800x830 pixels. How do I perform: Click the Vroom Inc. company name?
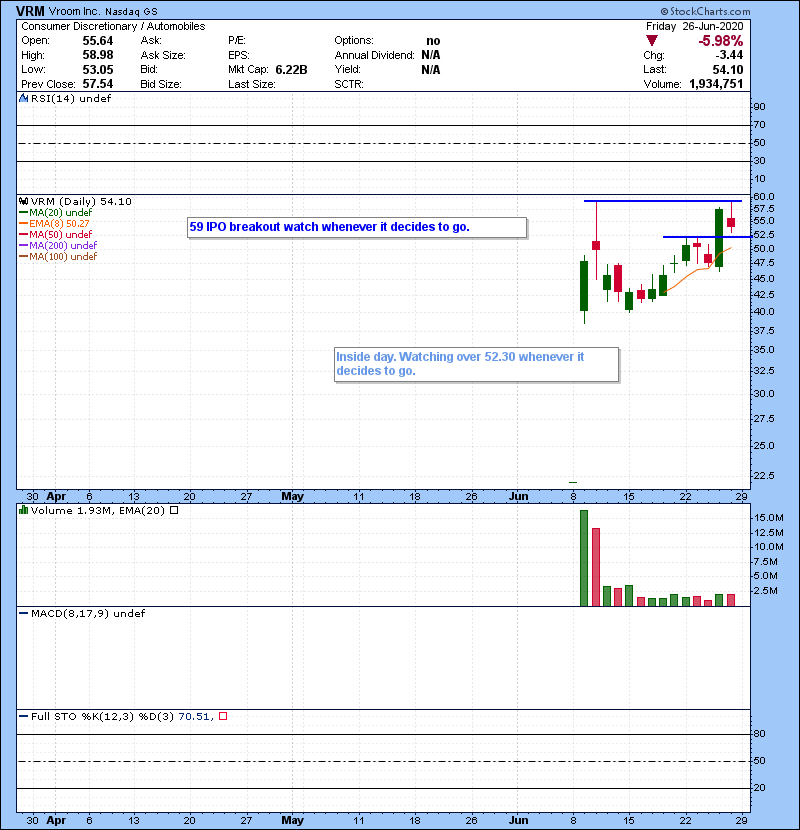(x=75, y=11)
